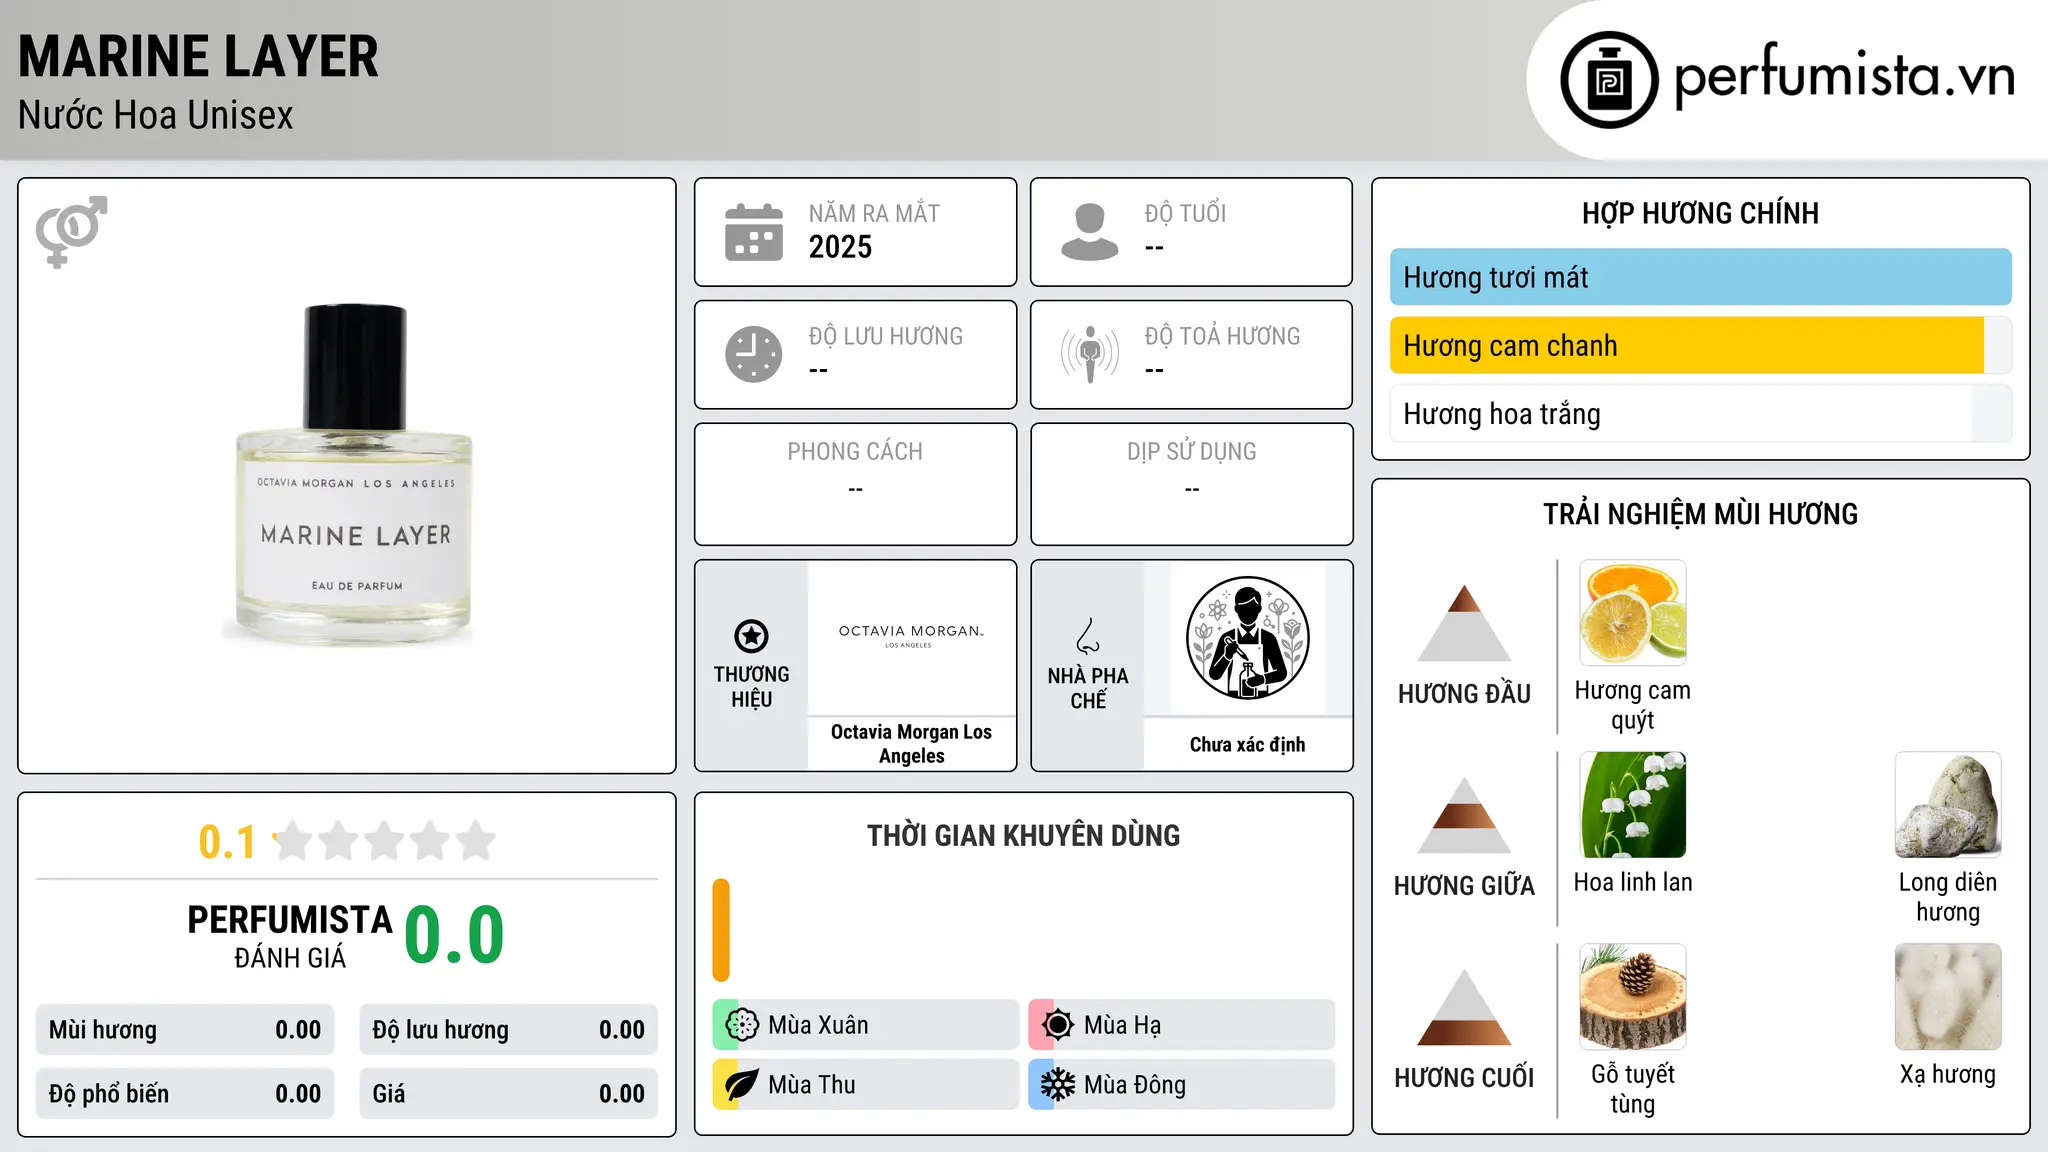Viewport: 2048px width, 1152px height.
Task: Click the sun icon for Mùa Hạ
Action: [1057, 1025]
